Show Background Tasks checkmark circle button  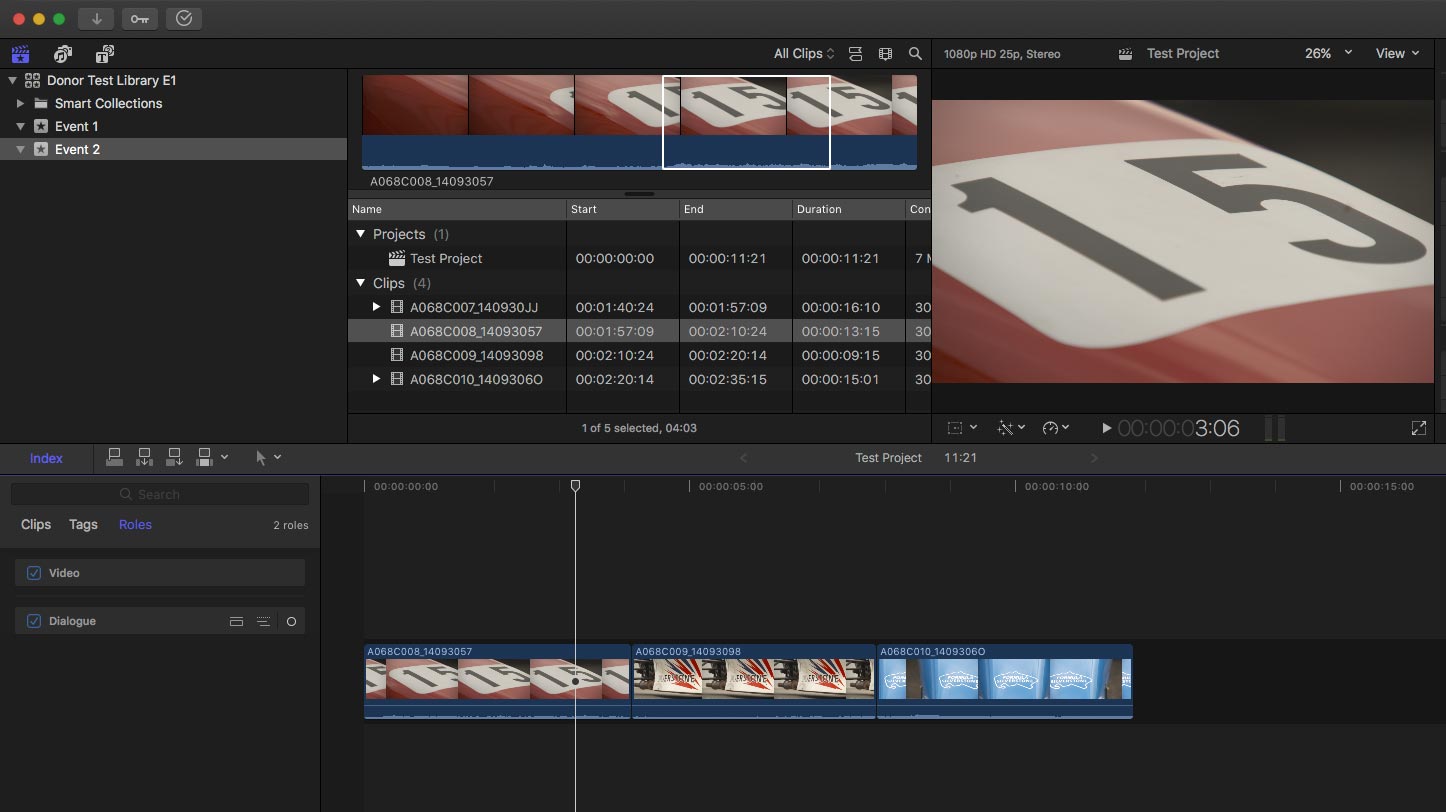click(184, 19)
